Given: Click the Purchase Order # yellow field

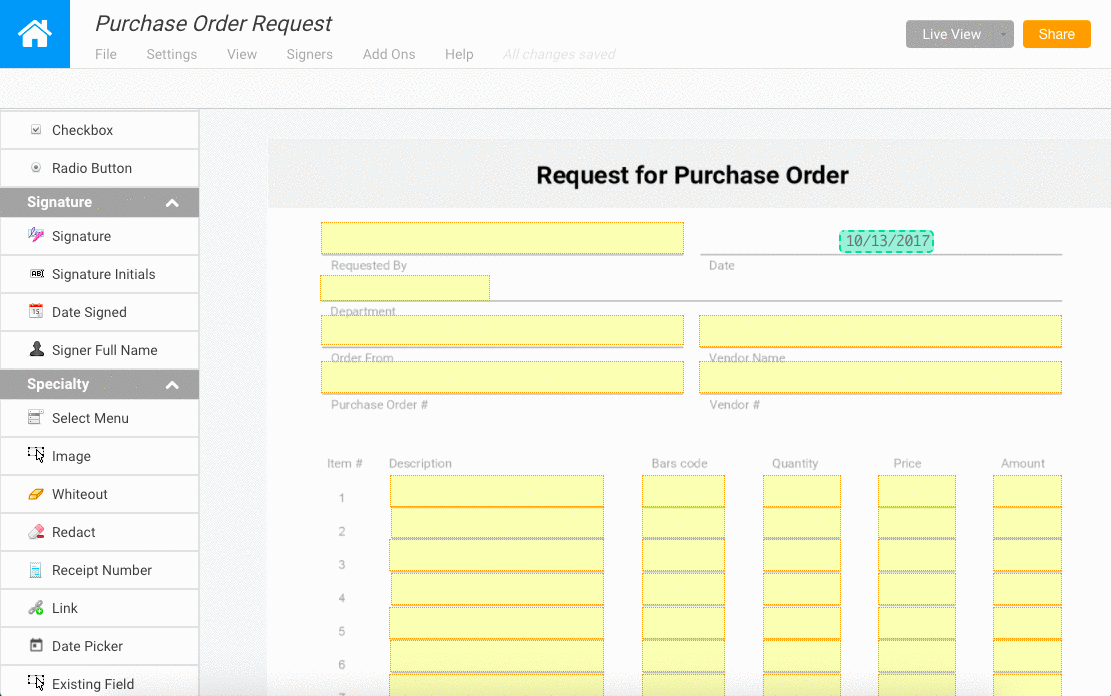Looking at the screenshot, I should point(502,377).
